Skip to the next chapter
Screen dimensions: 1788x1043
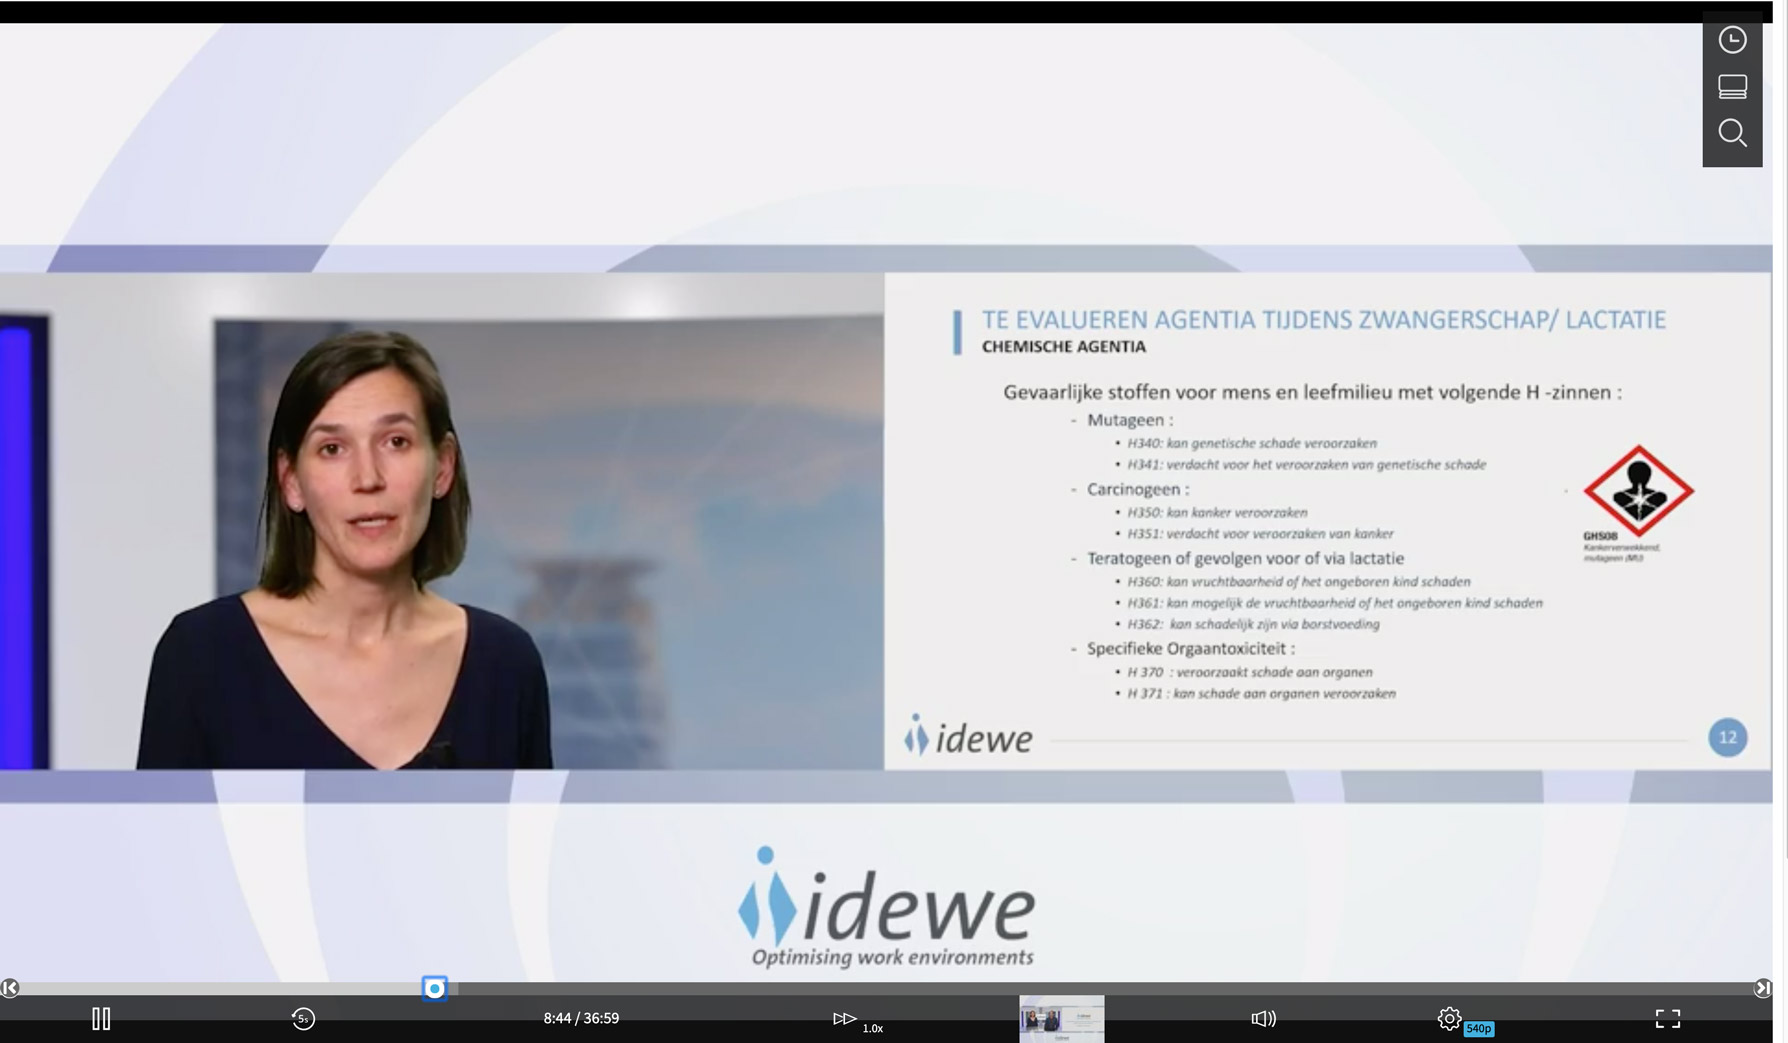[x=1763, y=988]
